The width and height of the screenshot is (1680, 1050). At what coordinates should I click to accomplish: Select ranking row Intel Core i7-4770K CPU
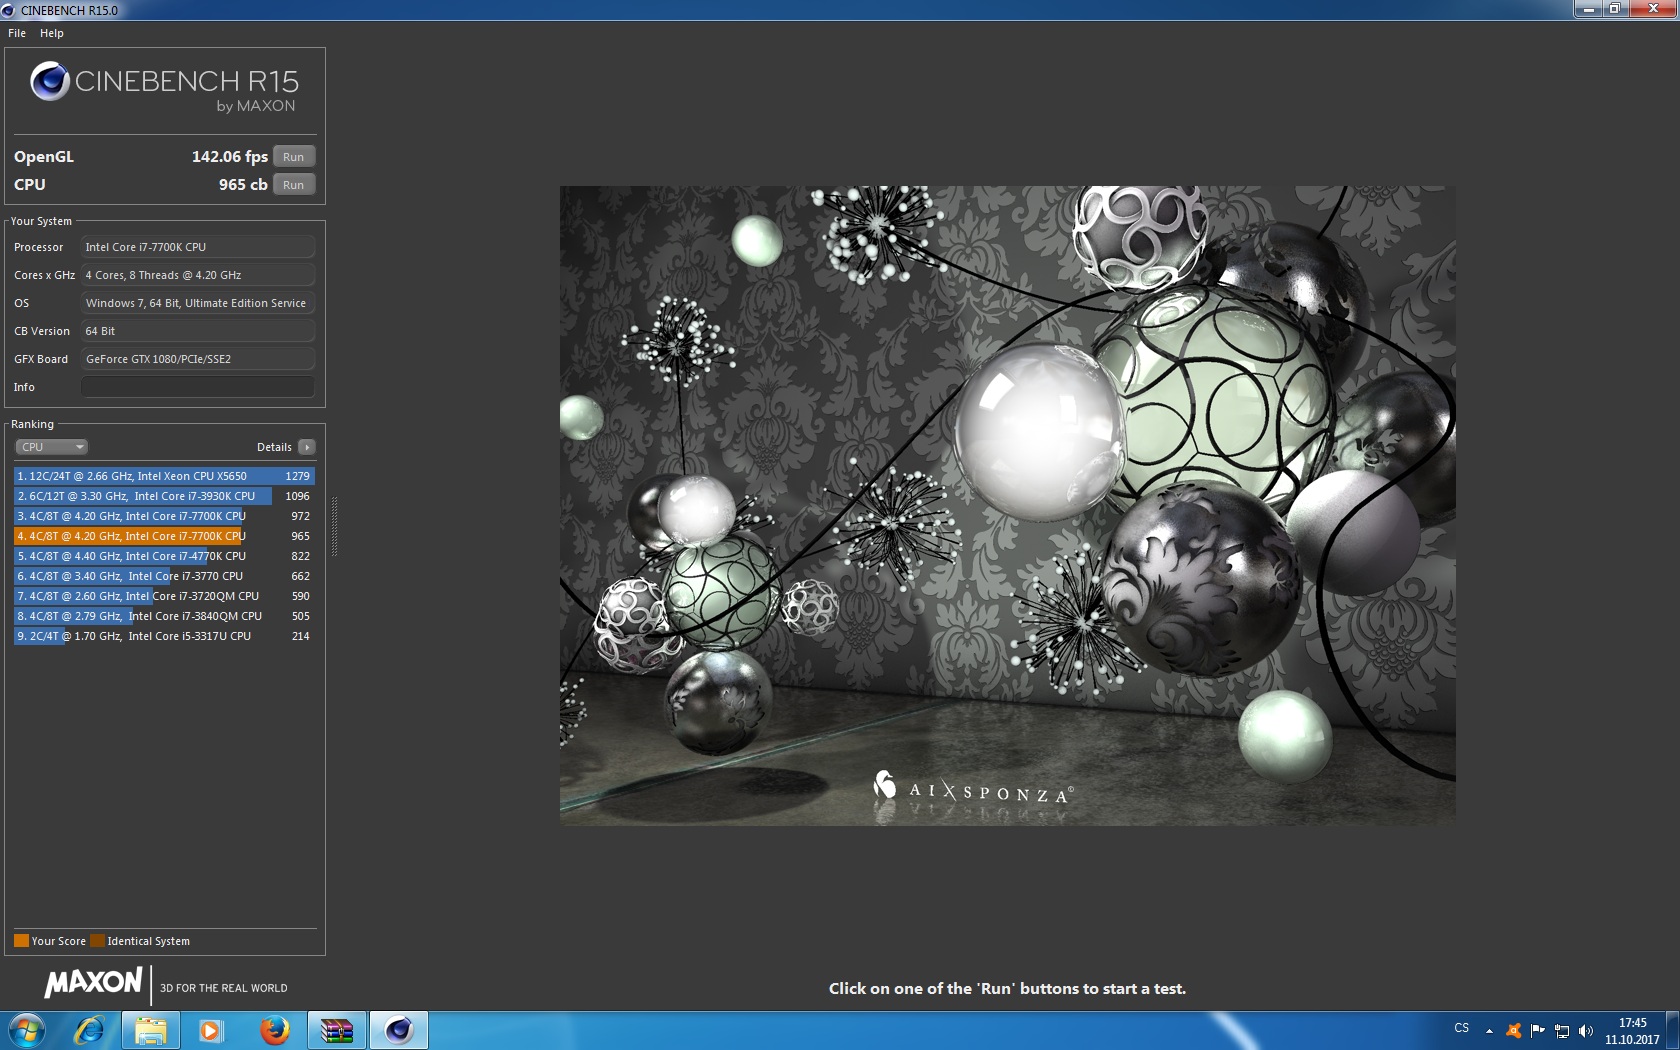tap(164, 556)
